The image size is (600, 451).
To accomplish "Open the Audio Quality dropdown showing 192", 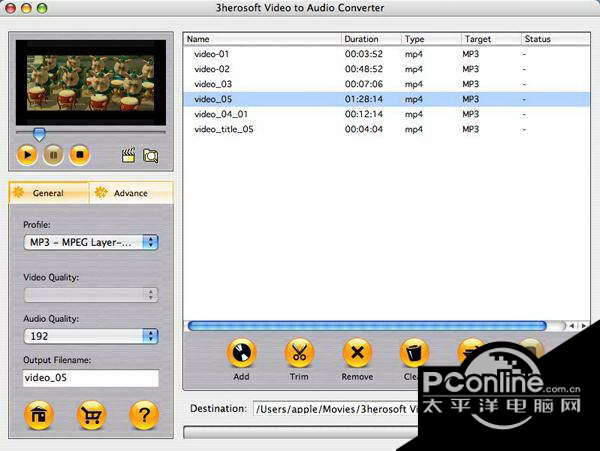I will 91,336.
